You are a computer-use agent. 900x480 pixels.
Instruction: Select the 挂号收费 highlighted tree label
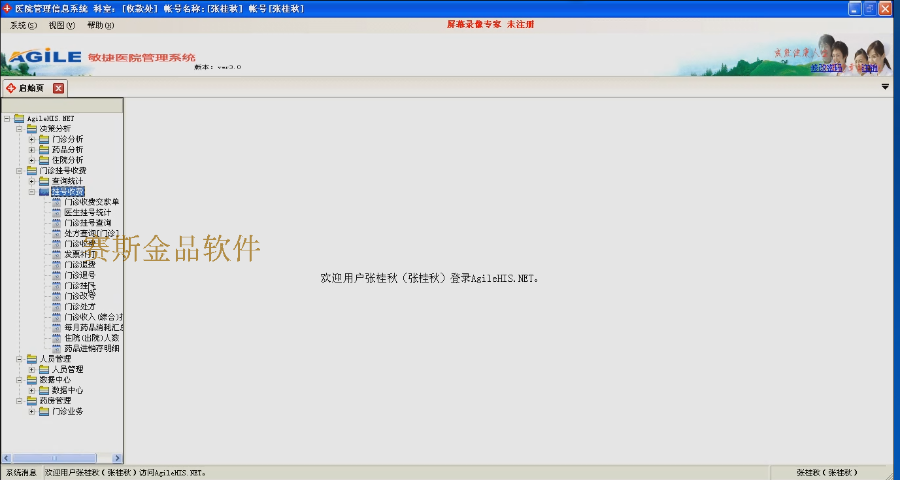[x=68, y=192]
